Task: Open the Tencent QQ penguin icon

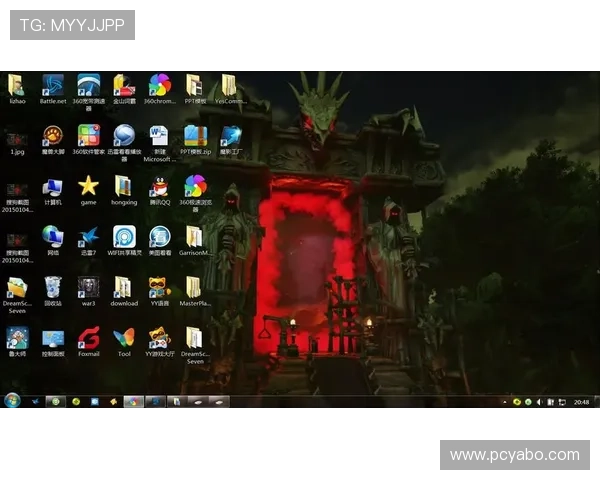Action: pyautogui.click(x=159, y=186)
